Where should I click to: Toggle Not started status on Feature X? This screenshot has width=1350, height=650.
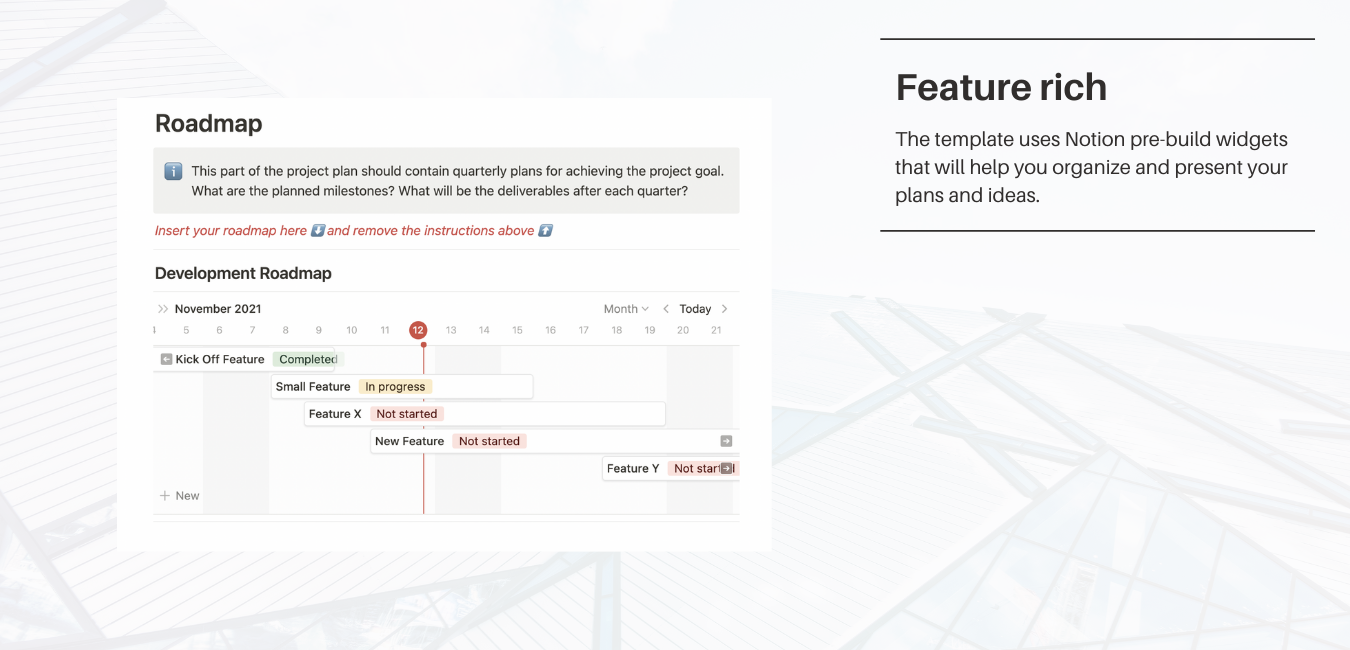[407, 413]
